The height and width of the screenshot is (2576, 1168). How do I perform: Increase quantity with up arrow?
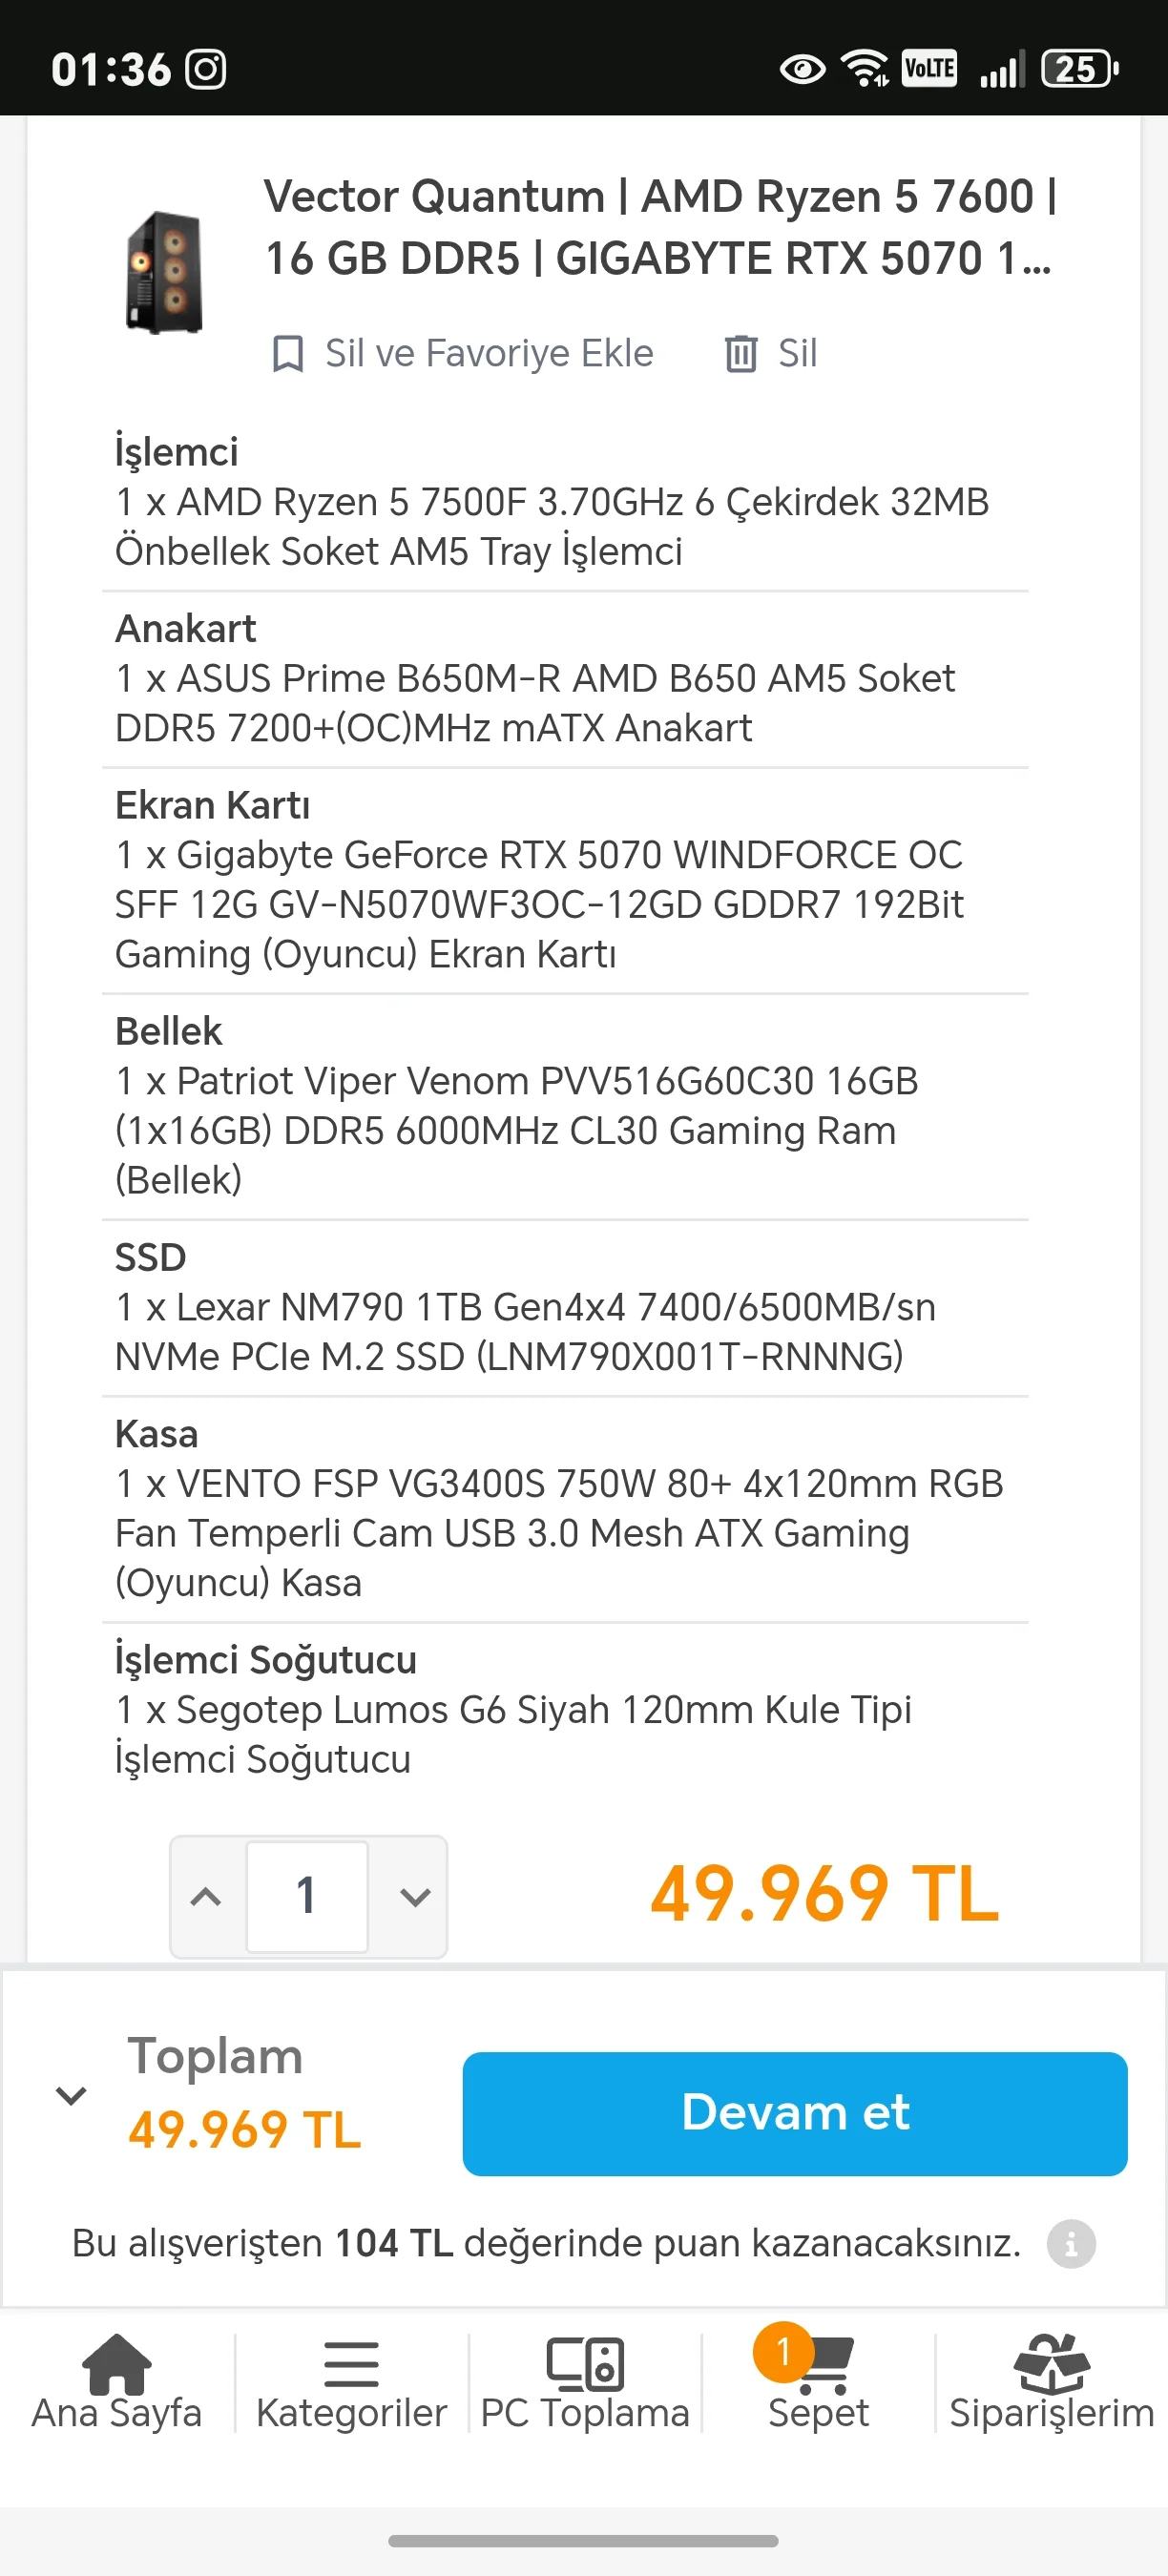pyautogui.click(x=206, y=1897)
